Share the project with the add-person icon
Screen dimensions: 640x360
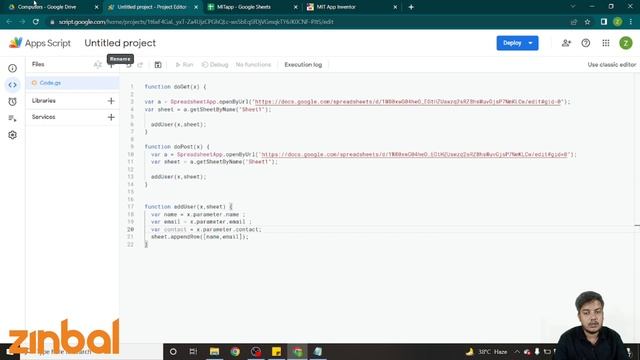click(x=566, y=43)
